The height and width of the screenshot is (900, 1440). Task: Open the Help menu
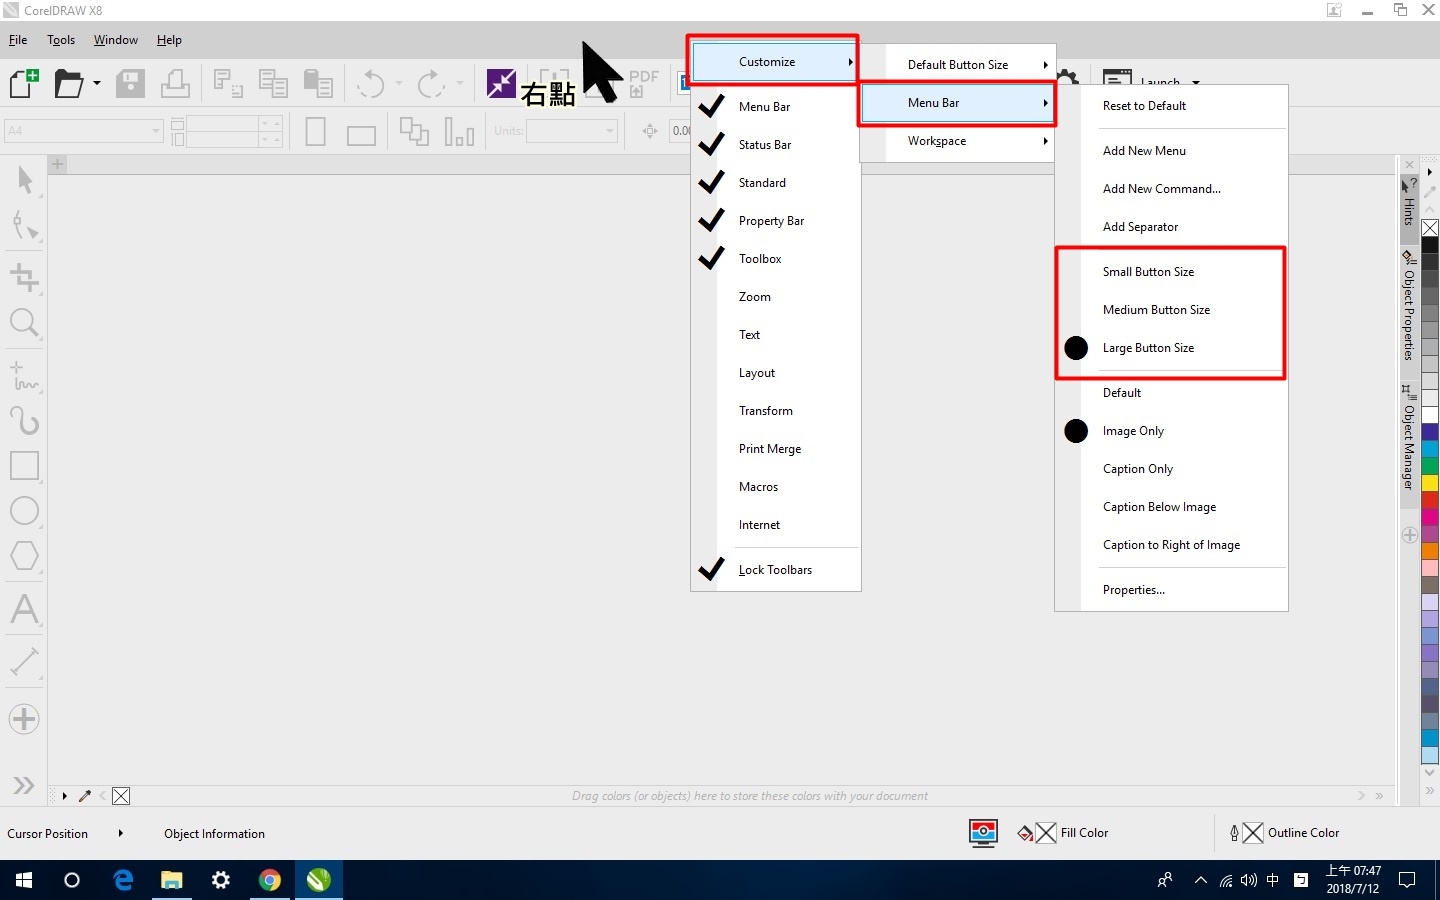click(x=169, y=40)
